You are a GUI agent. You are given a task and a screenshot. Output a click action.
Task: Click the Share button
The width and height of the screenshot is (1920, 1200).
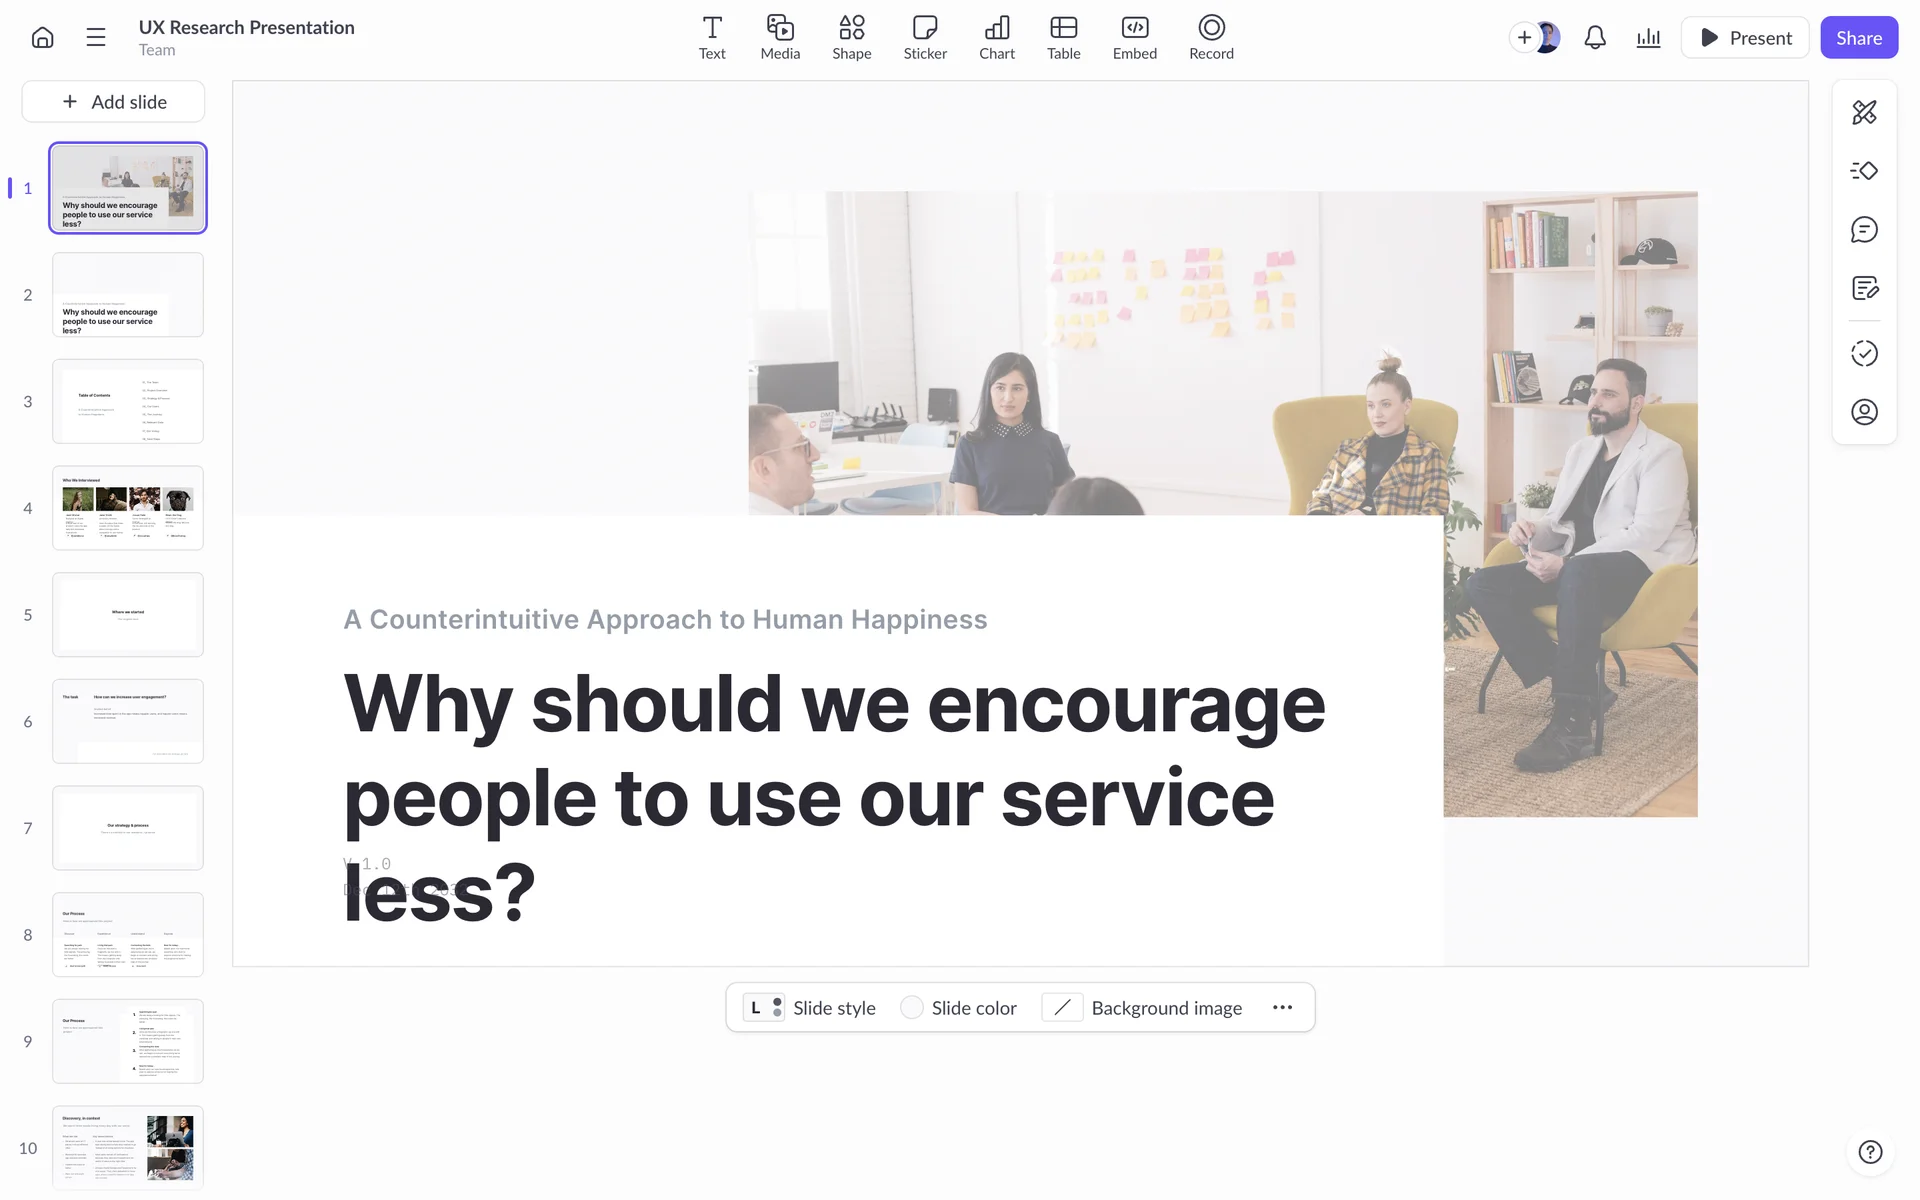click(x=1858, y=38)
